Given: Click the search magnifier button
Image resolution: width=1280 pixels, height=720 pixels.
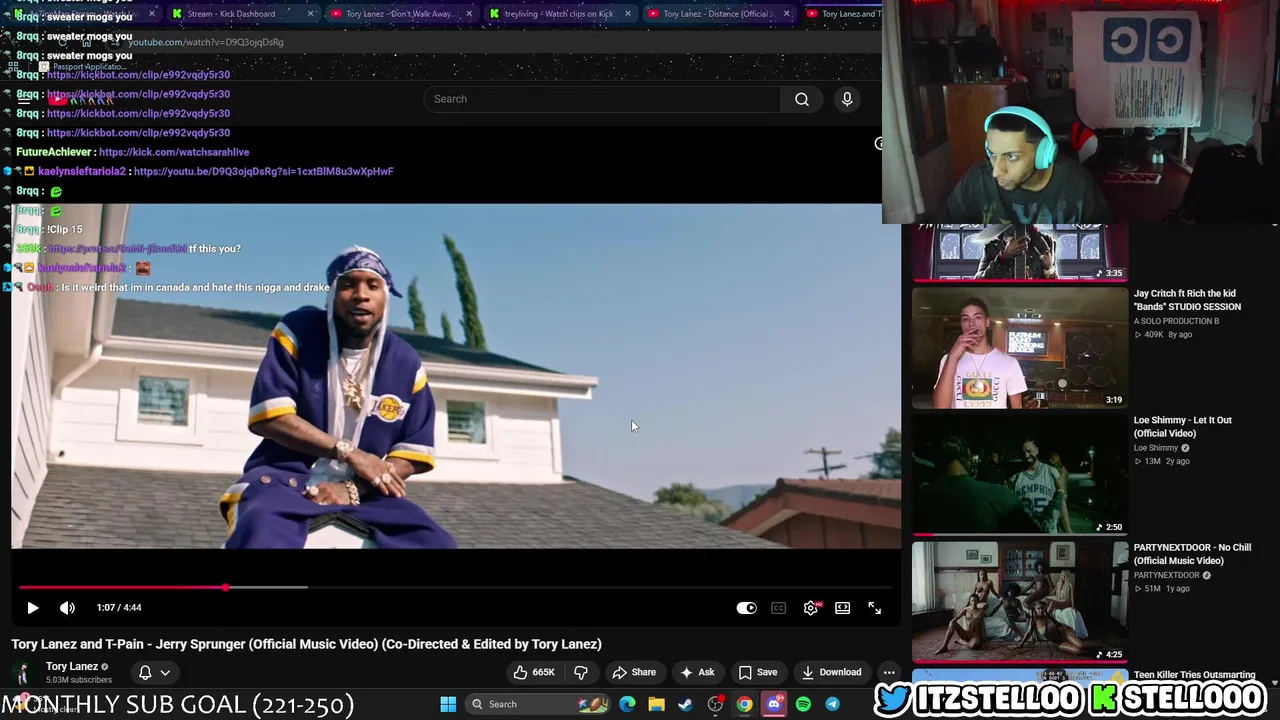Looking at the screenshot, I should click(801, 99).
